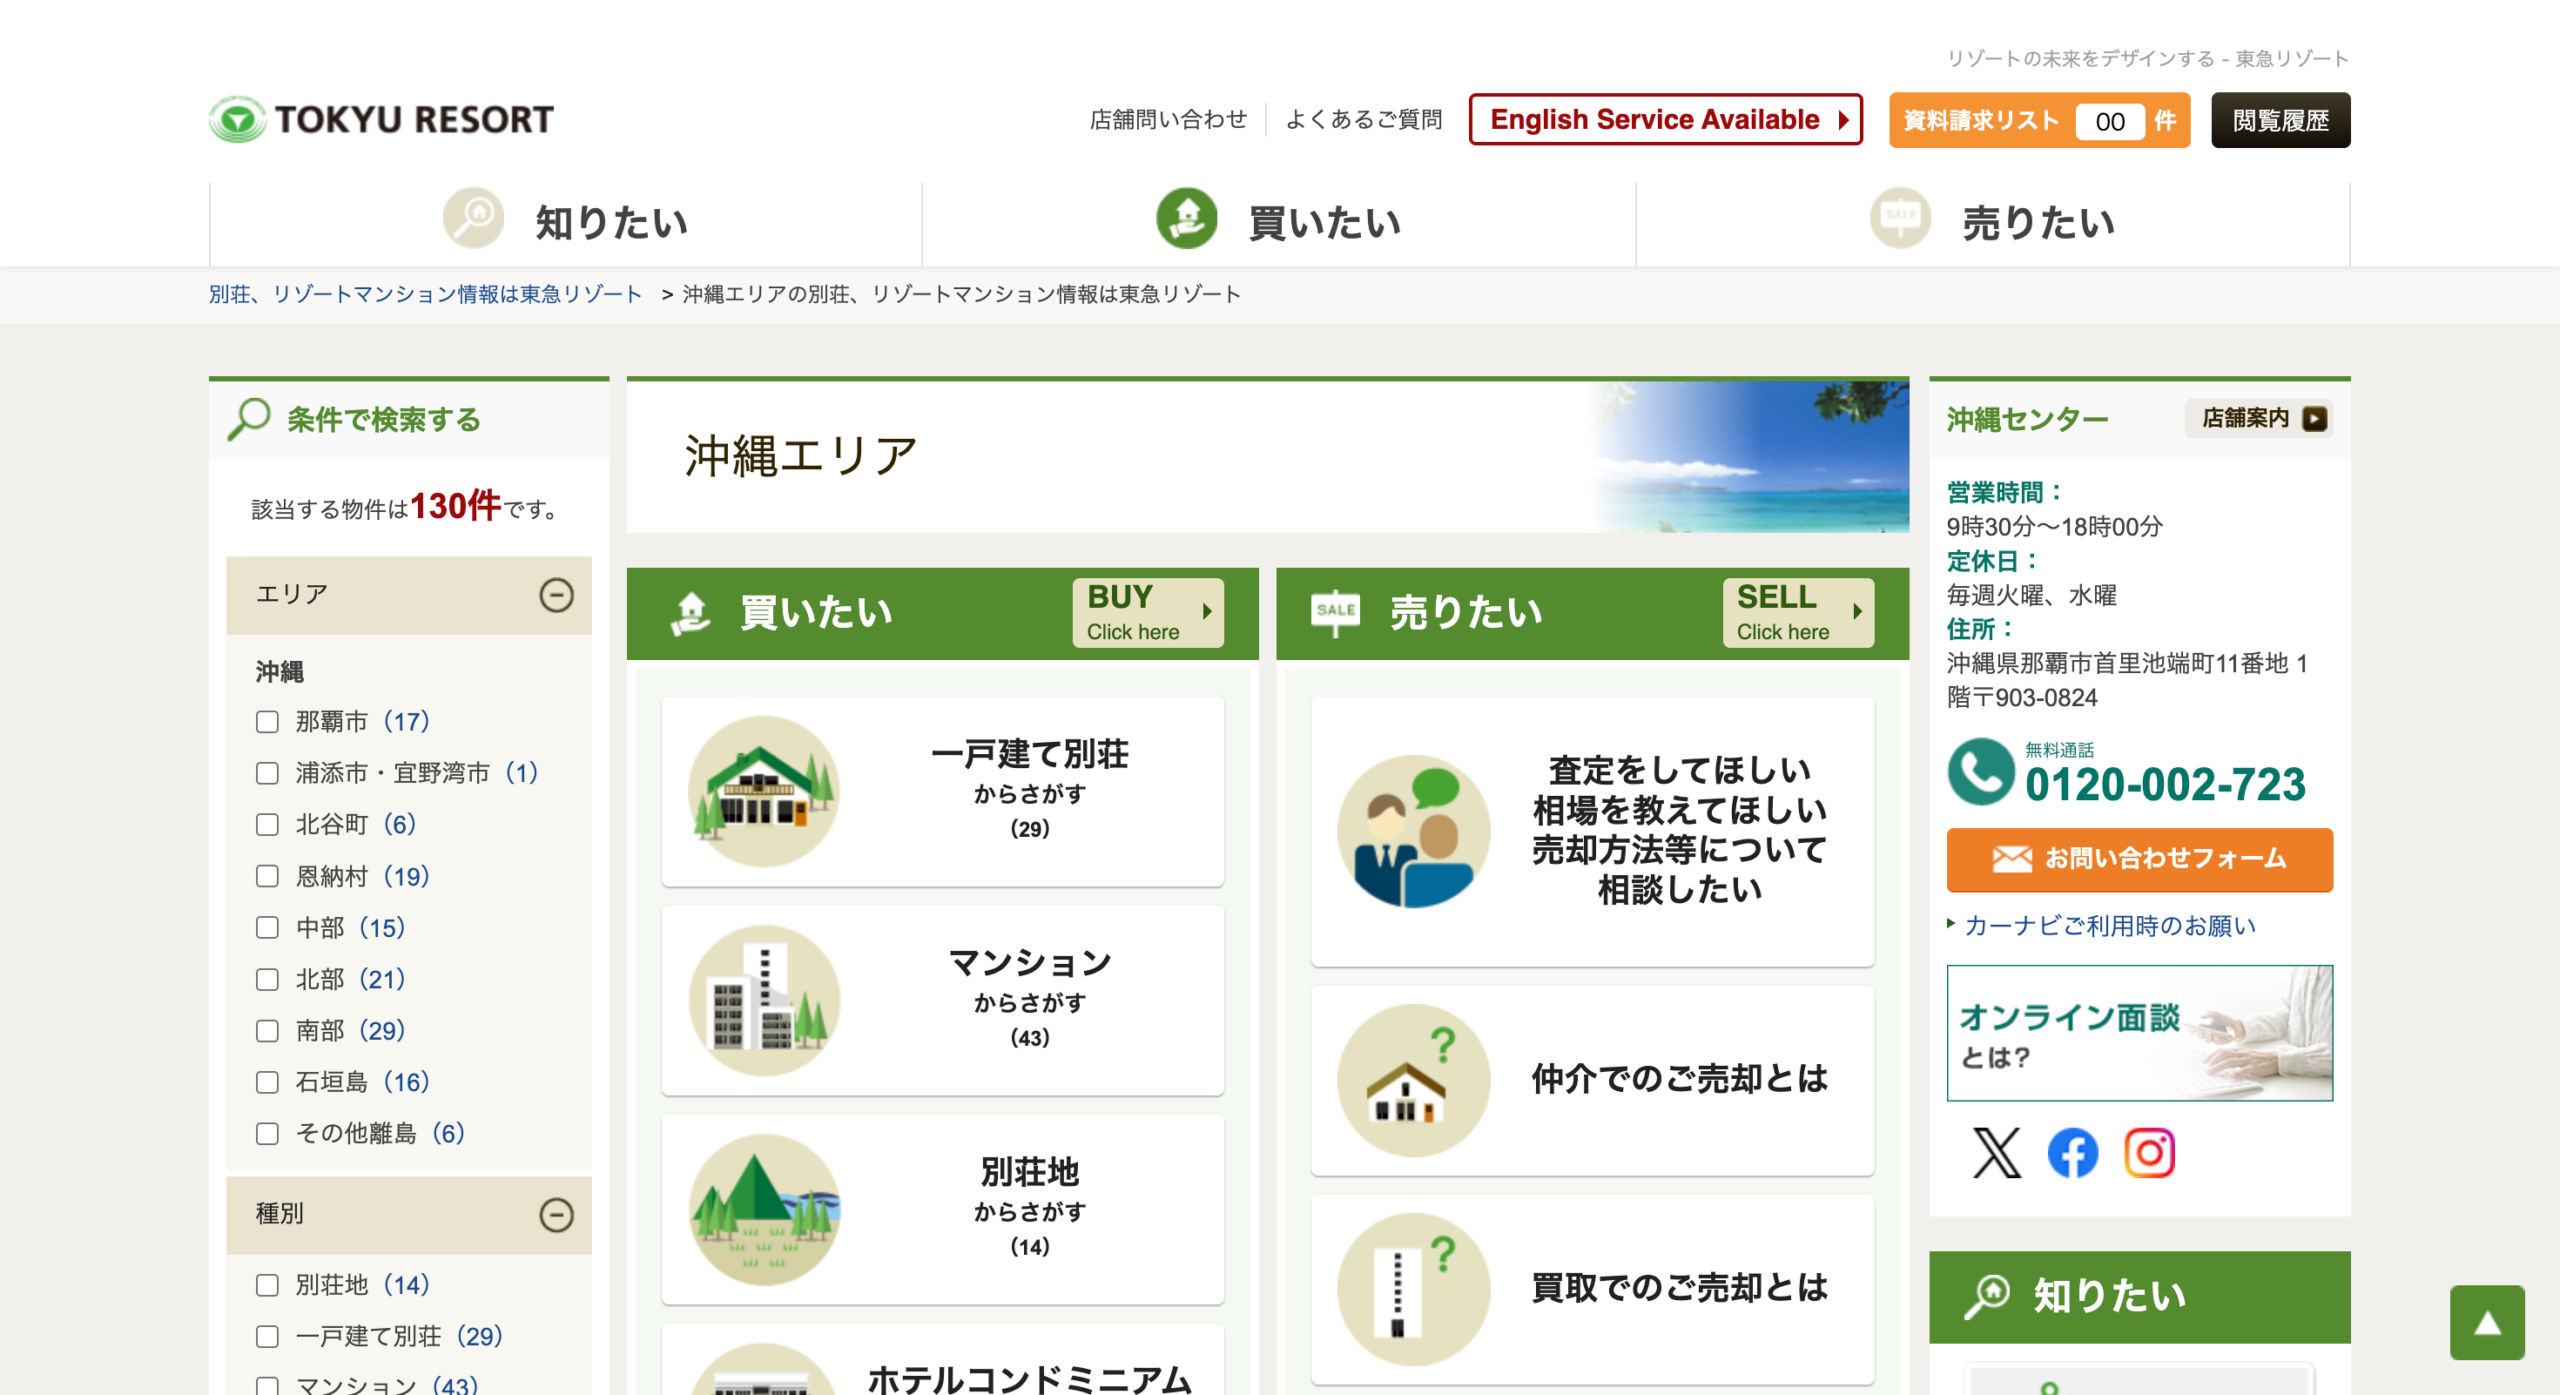Open the X (Twitter) social icon
Image resolution: width=2560 pixels, height=1395 pixels.
click(x=1996, y=1153)
